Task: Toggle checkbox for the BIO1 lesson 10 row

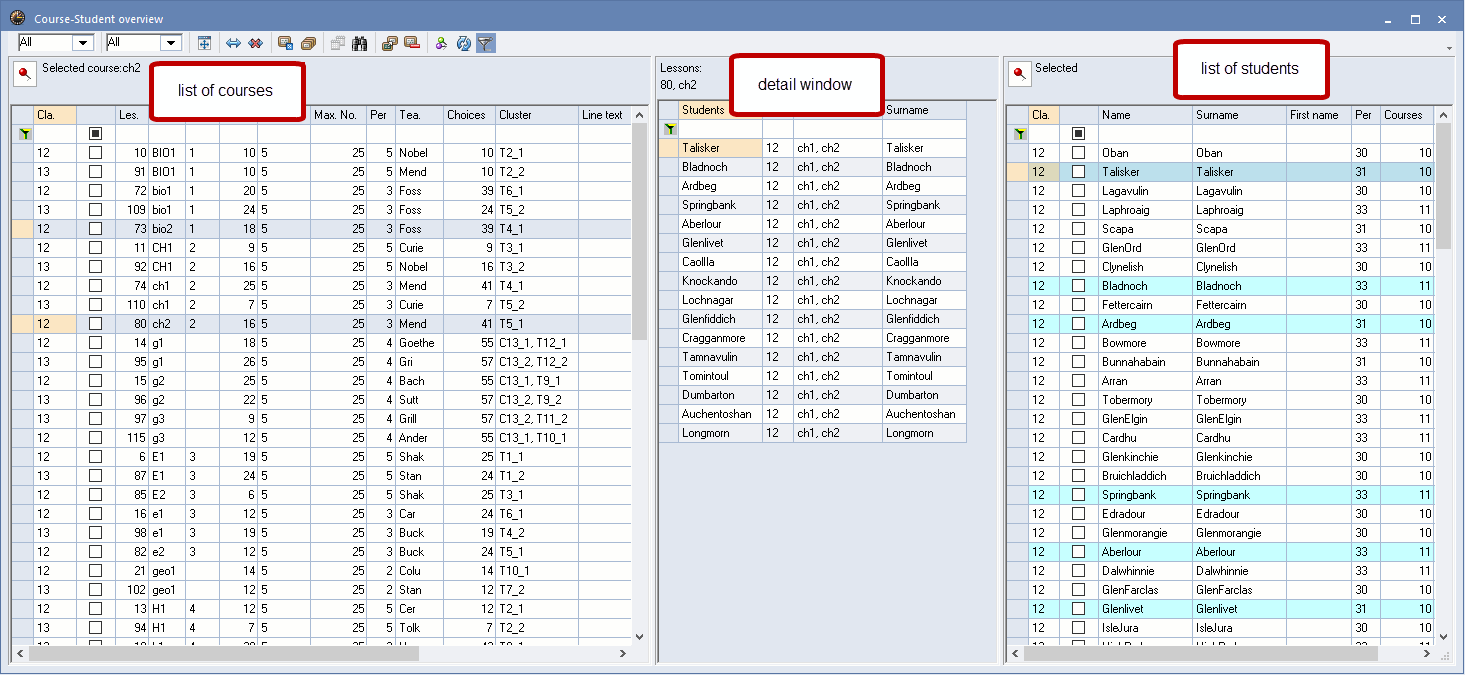Action: (x=95, y=153)
